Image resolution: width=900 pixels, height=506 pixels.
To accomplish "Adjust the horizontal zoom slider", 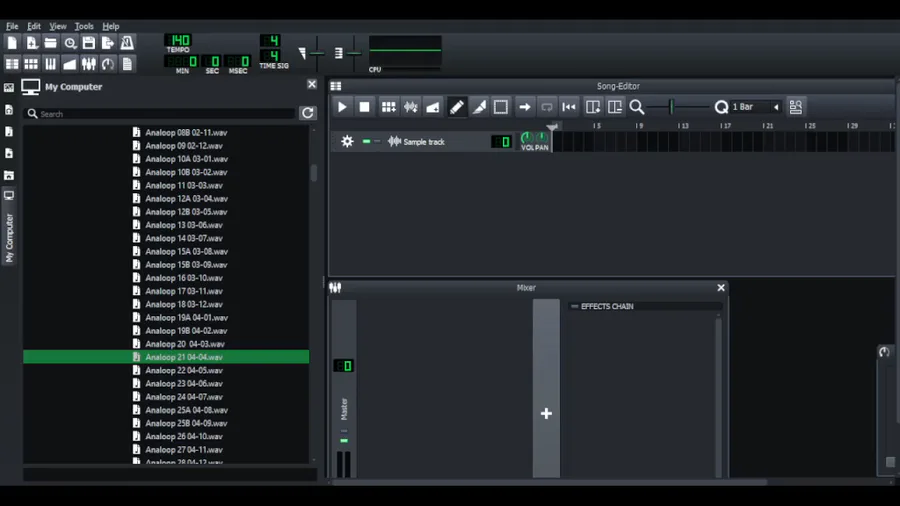I will tap(677, 107).
